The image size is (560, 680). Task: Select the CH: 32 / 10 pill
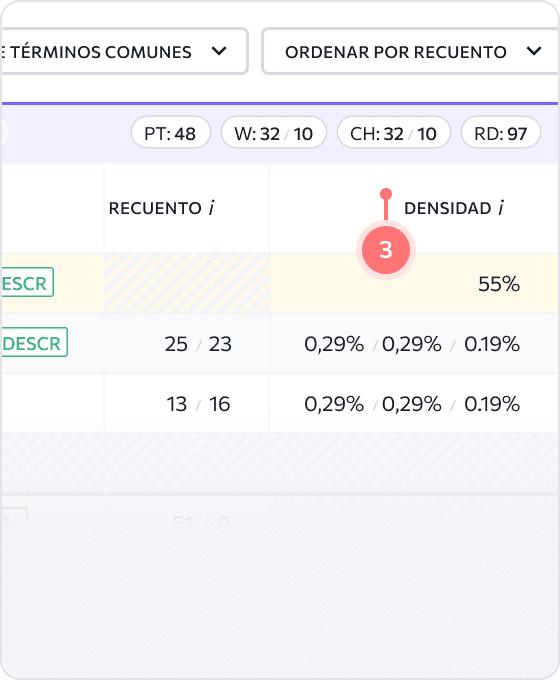click(393, 133)
